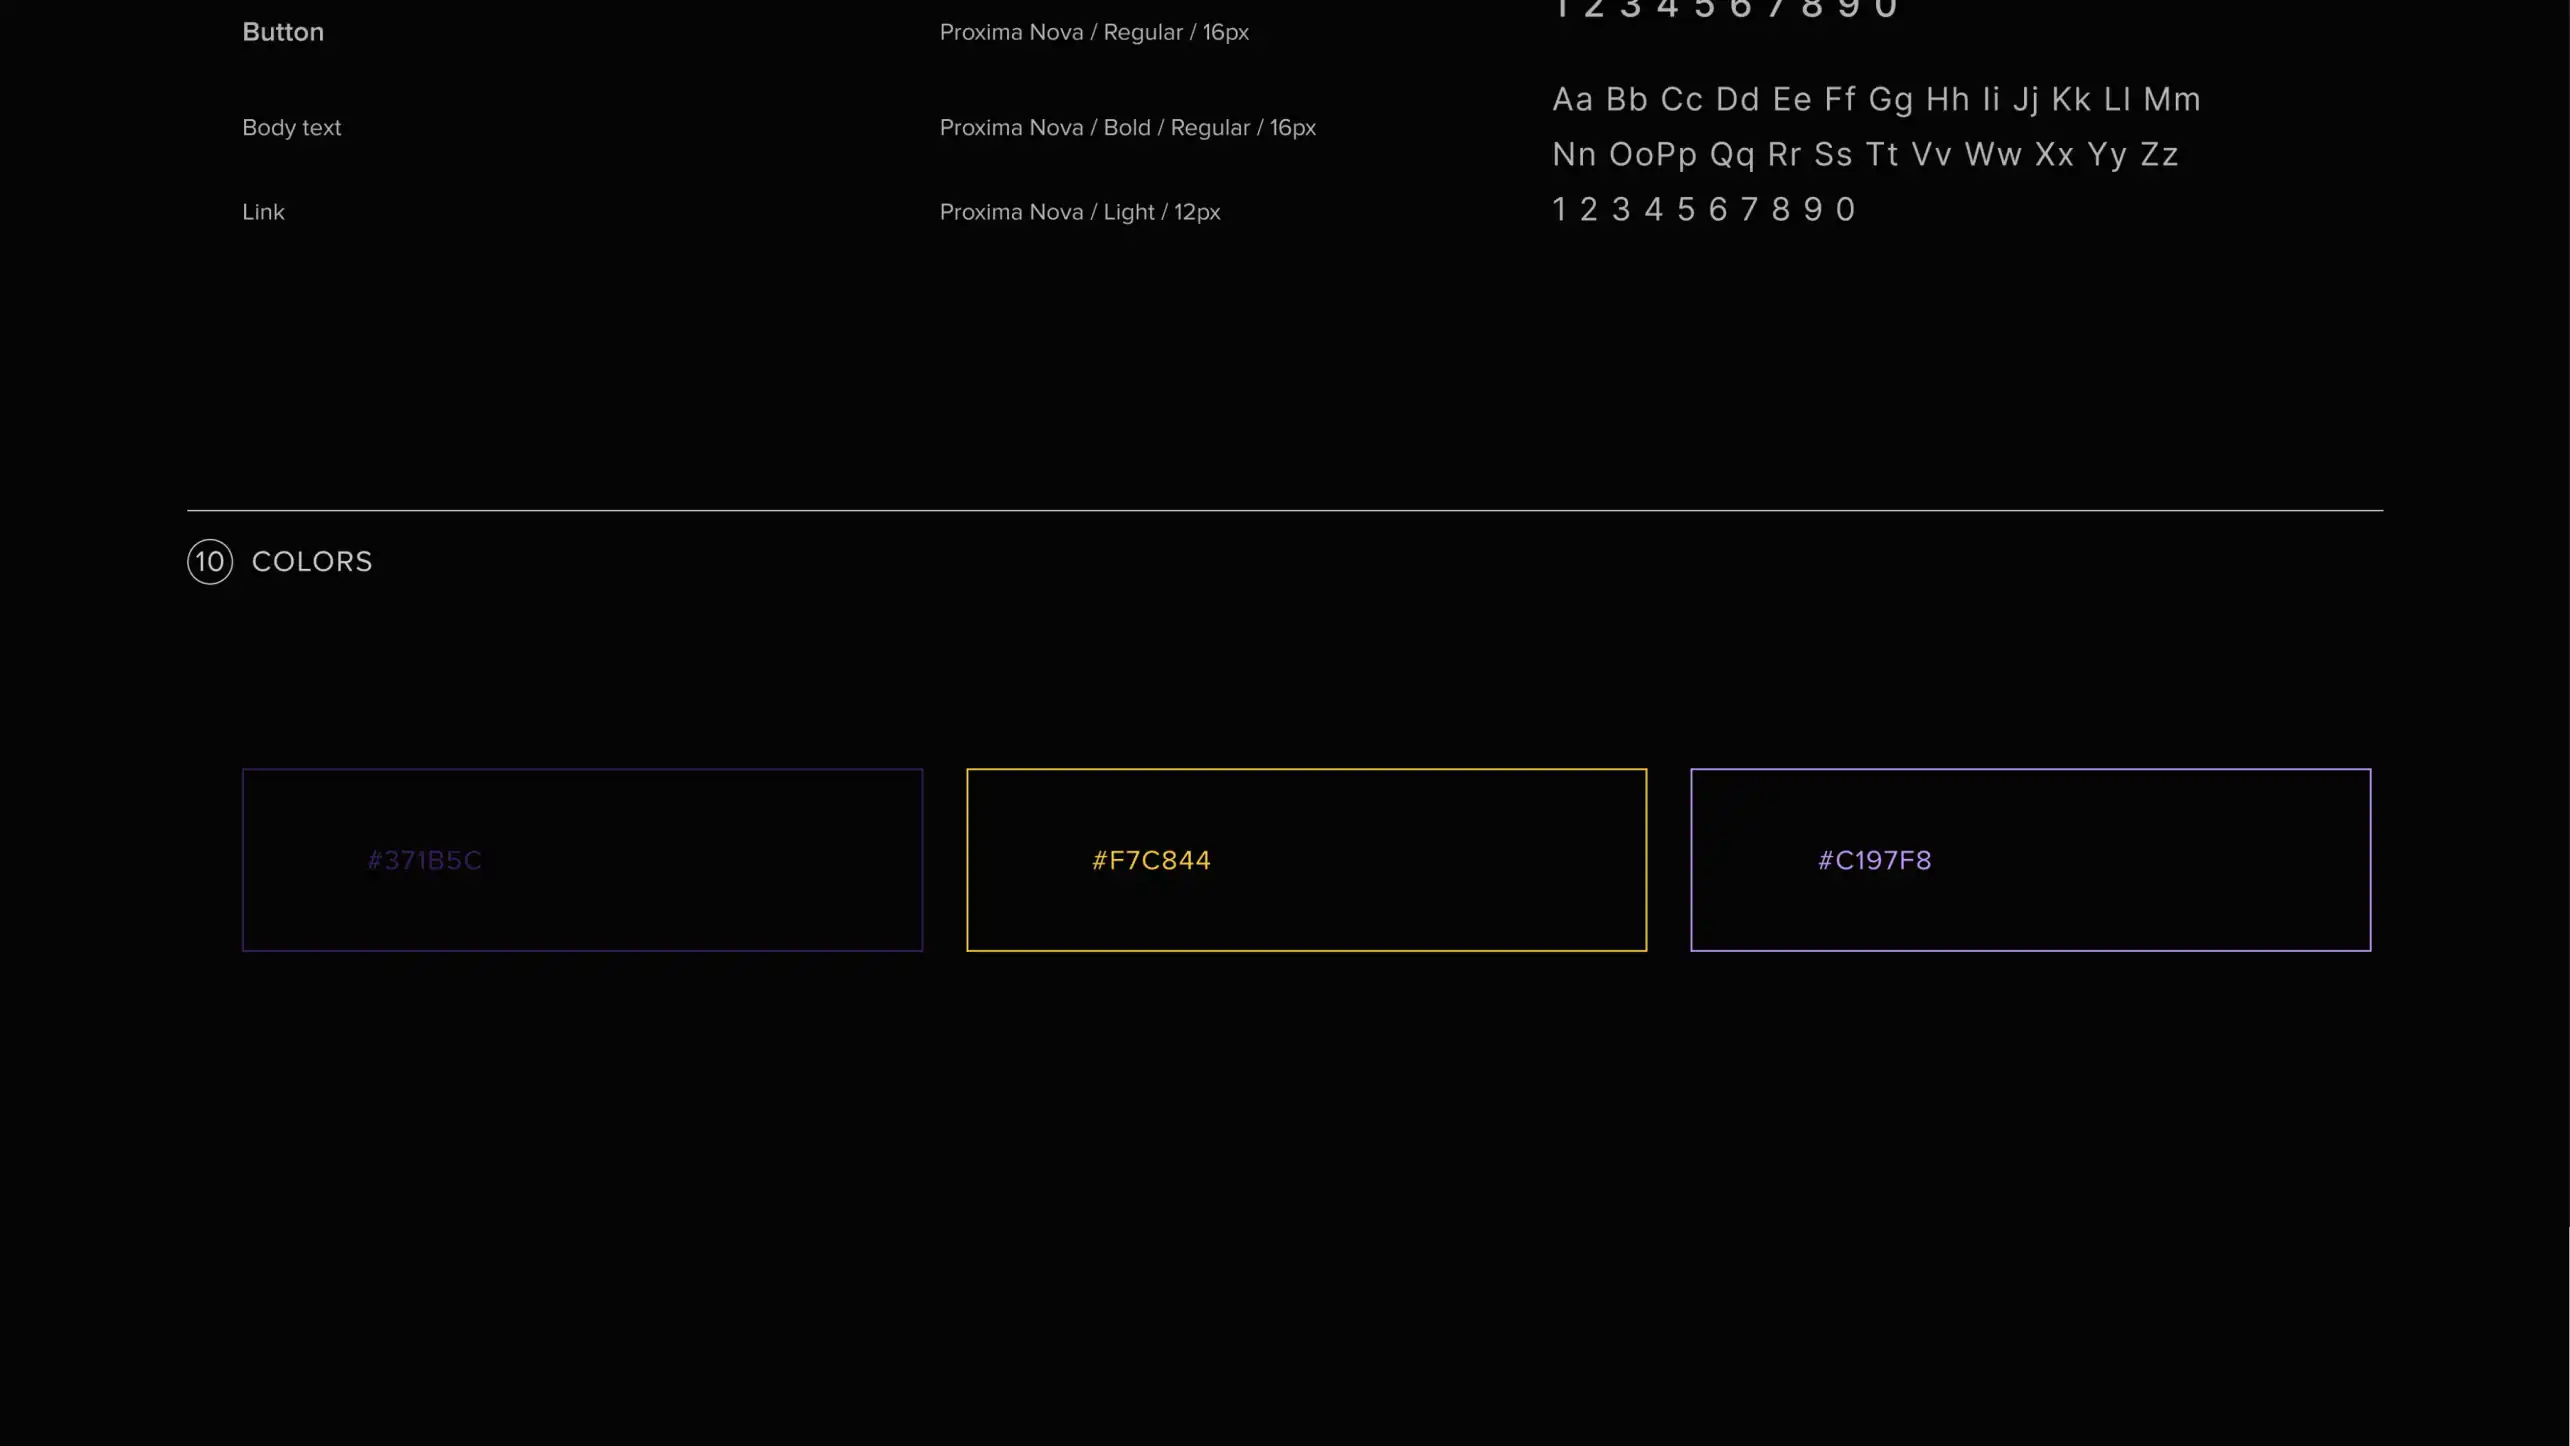Click the horizontal divider above COLORS

[1285, 510]
